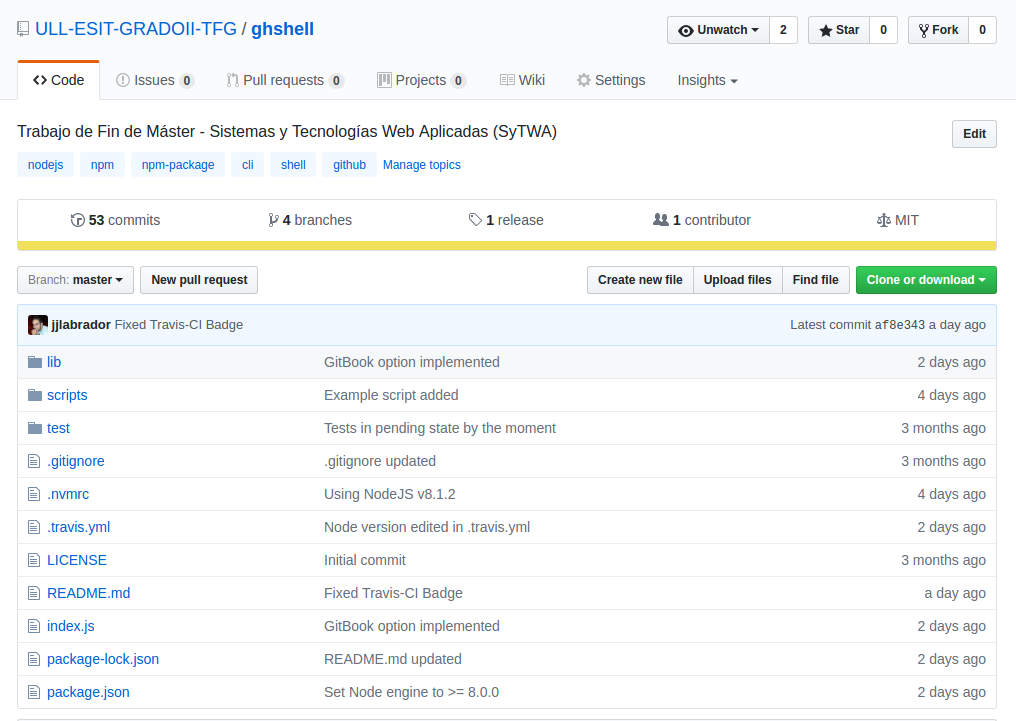Screen dimensions: 1016x721
Task: Click the LICENSE file icon
Action: 34,560
